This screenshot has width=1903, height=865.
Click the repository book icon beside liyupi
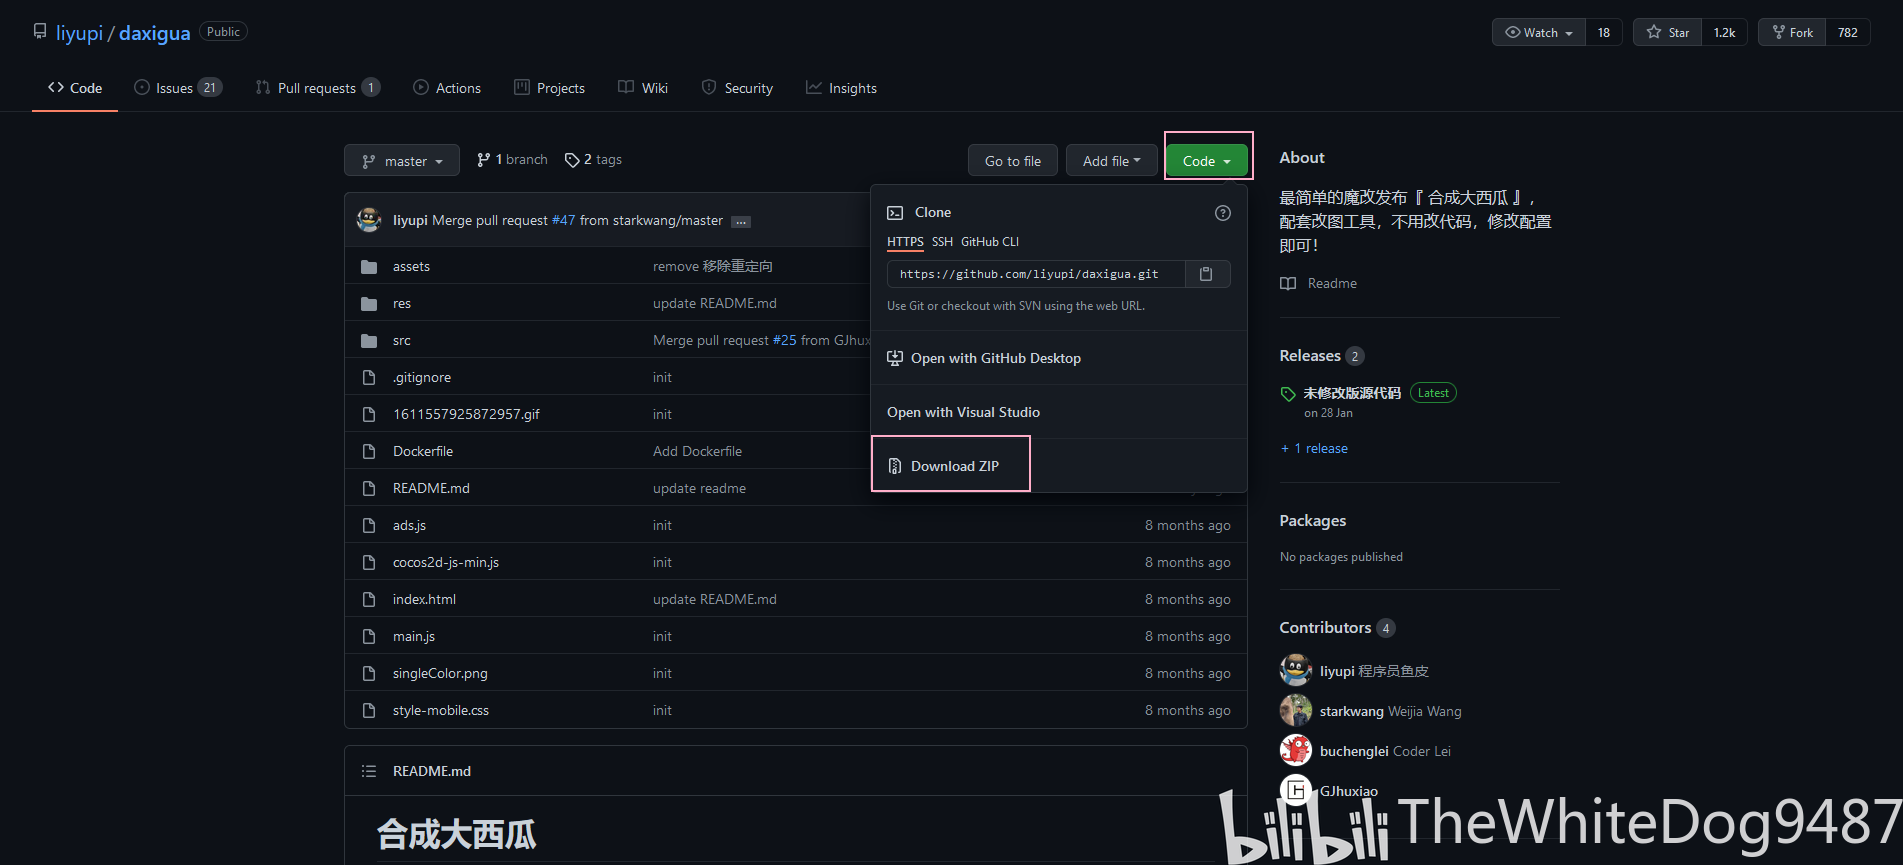tap(40, 32)
